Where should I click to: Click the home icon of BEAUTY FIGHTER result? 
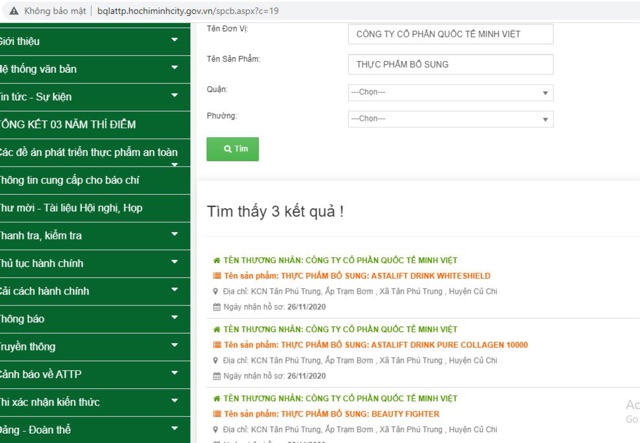(x=217, y=398)
